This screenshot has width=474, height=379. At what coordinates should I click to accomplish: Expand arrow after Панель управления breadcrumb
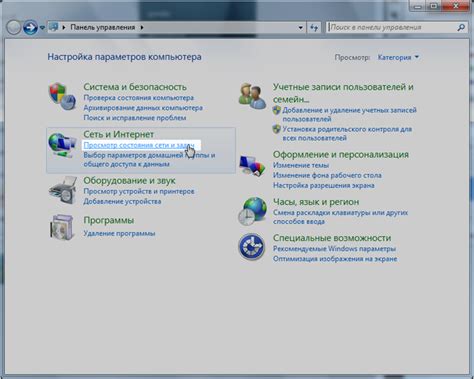tap(142, 27)
